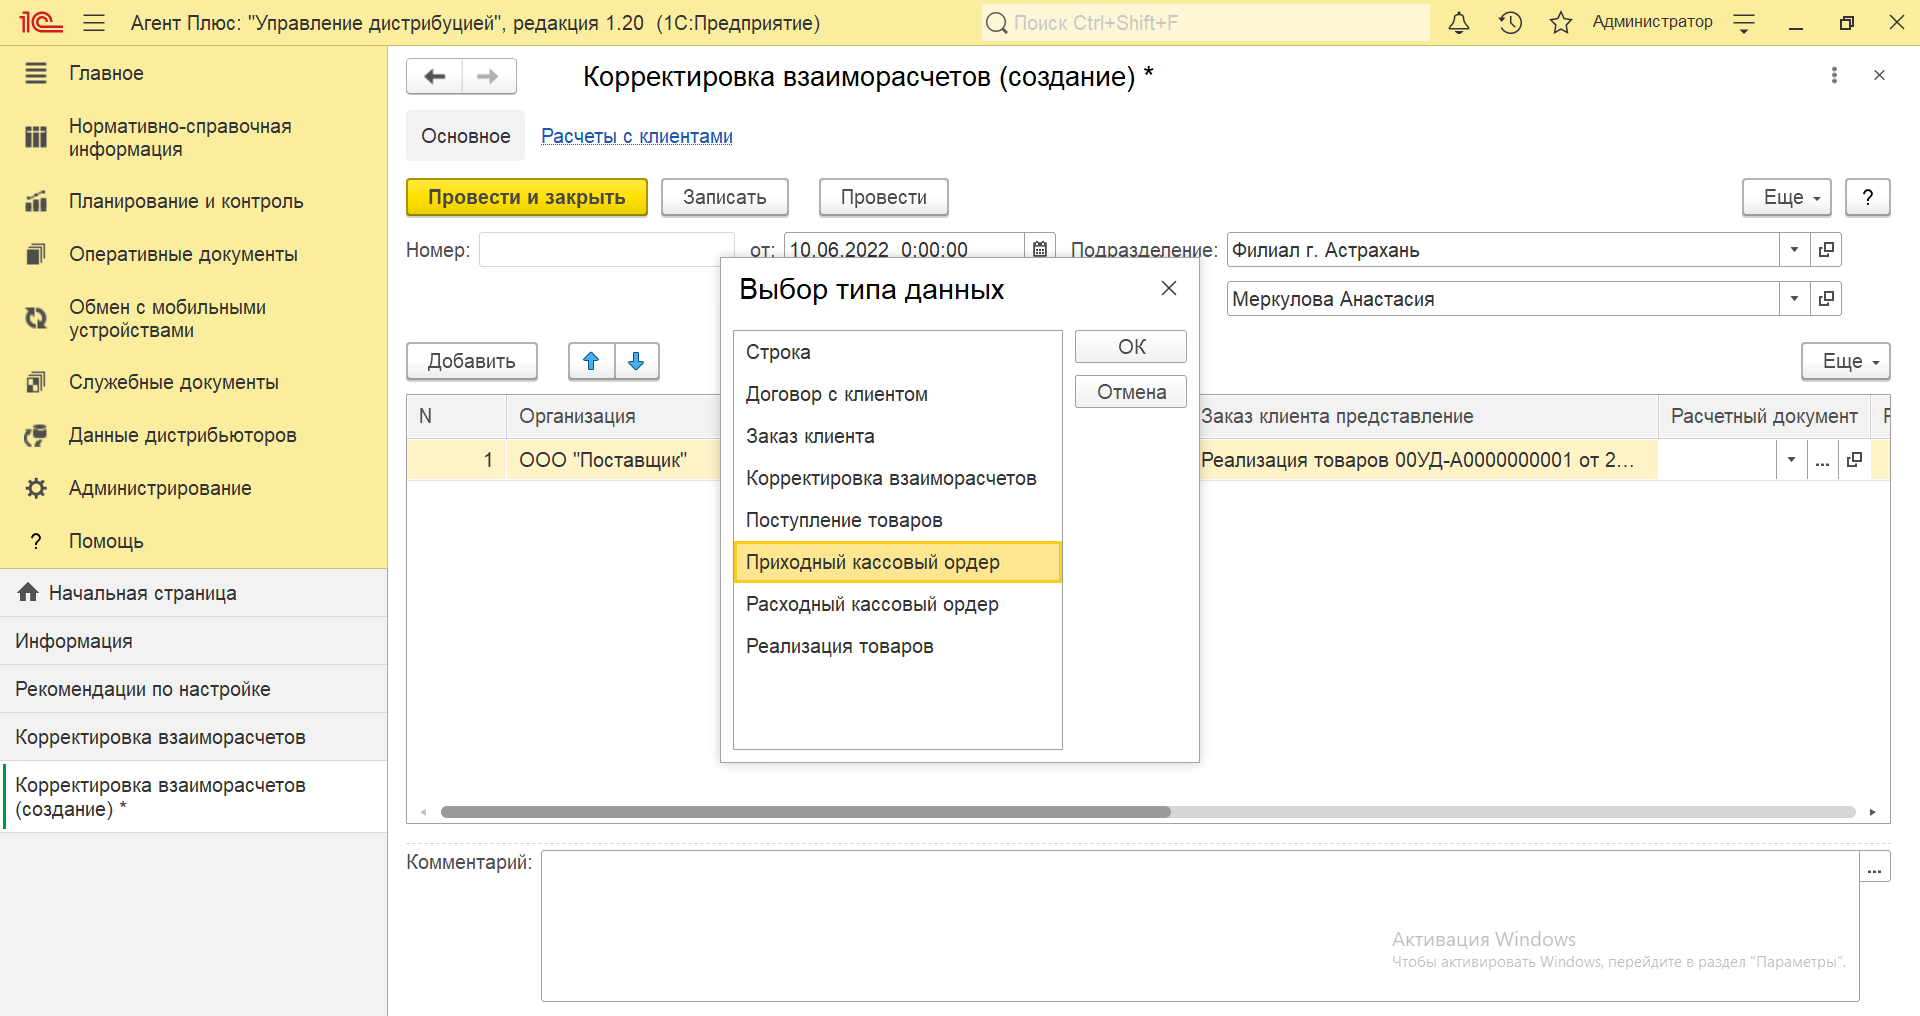
Task: Open the 1C main menu icon
Action: click(40, 22)
